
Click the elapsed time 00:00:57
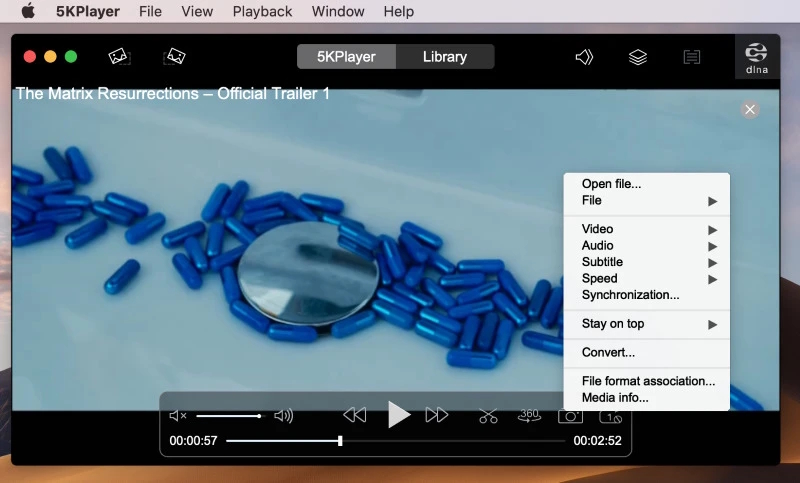click(x=193, y=441)
